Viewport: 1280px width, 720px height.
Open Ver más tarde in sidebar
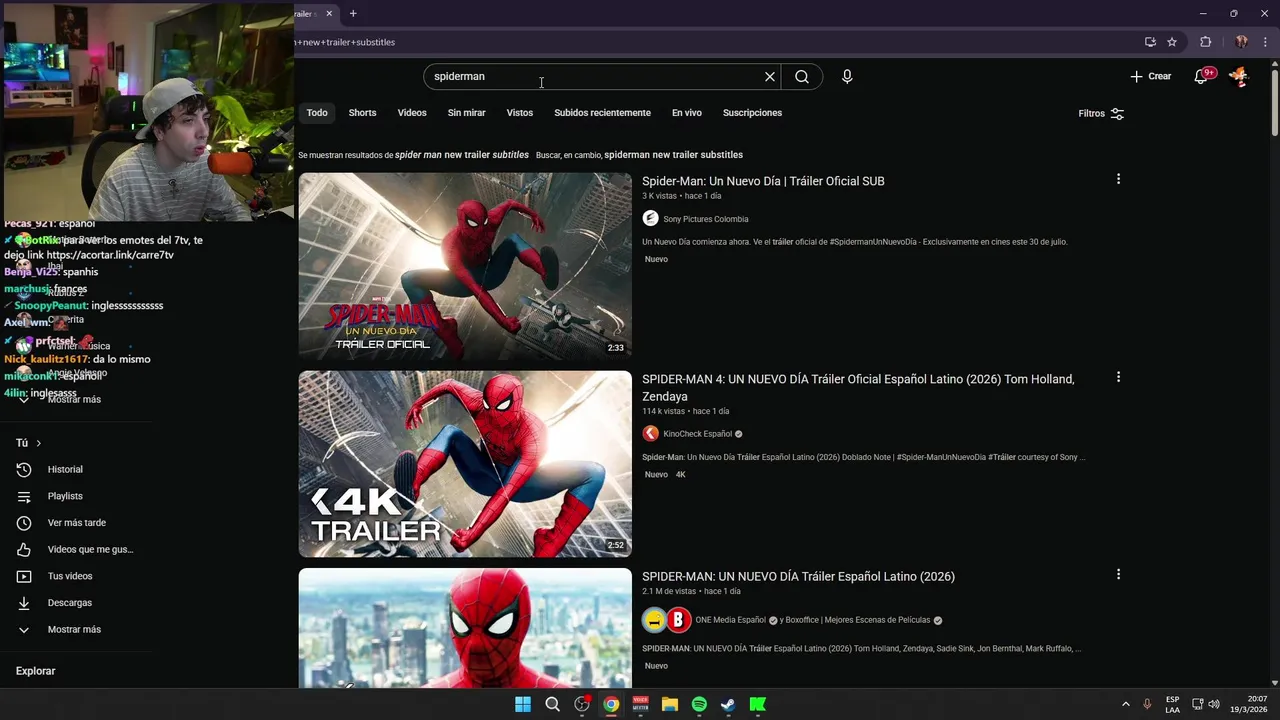click(x=75, y=523)
